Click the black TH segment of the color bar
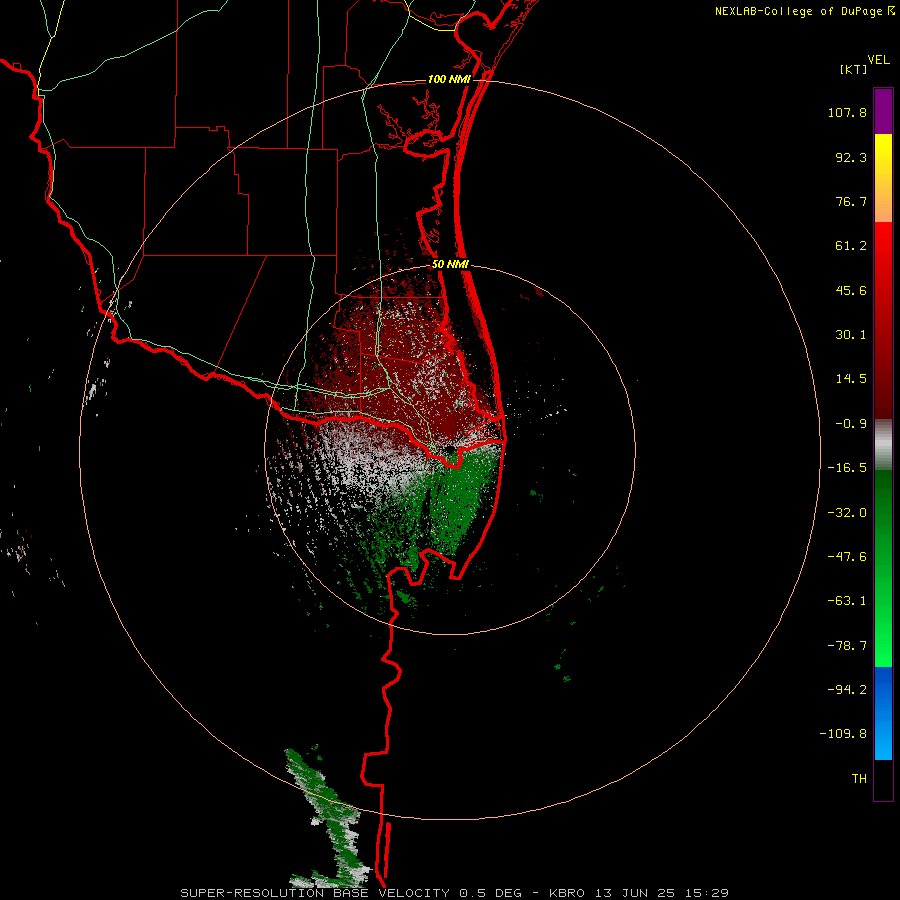 tap(883, 780)
